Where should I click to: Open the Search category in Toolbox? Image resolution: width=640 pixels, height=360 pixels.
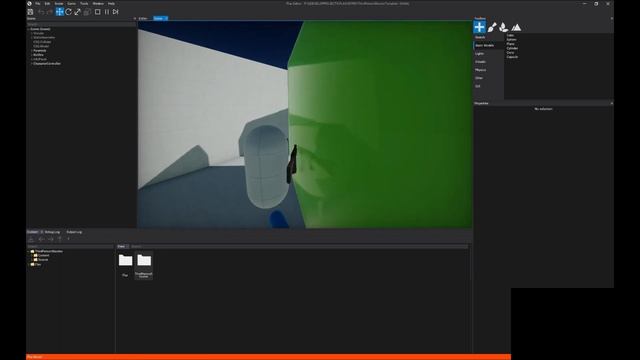(x=489, y=37)
